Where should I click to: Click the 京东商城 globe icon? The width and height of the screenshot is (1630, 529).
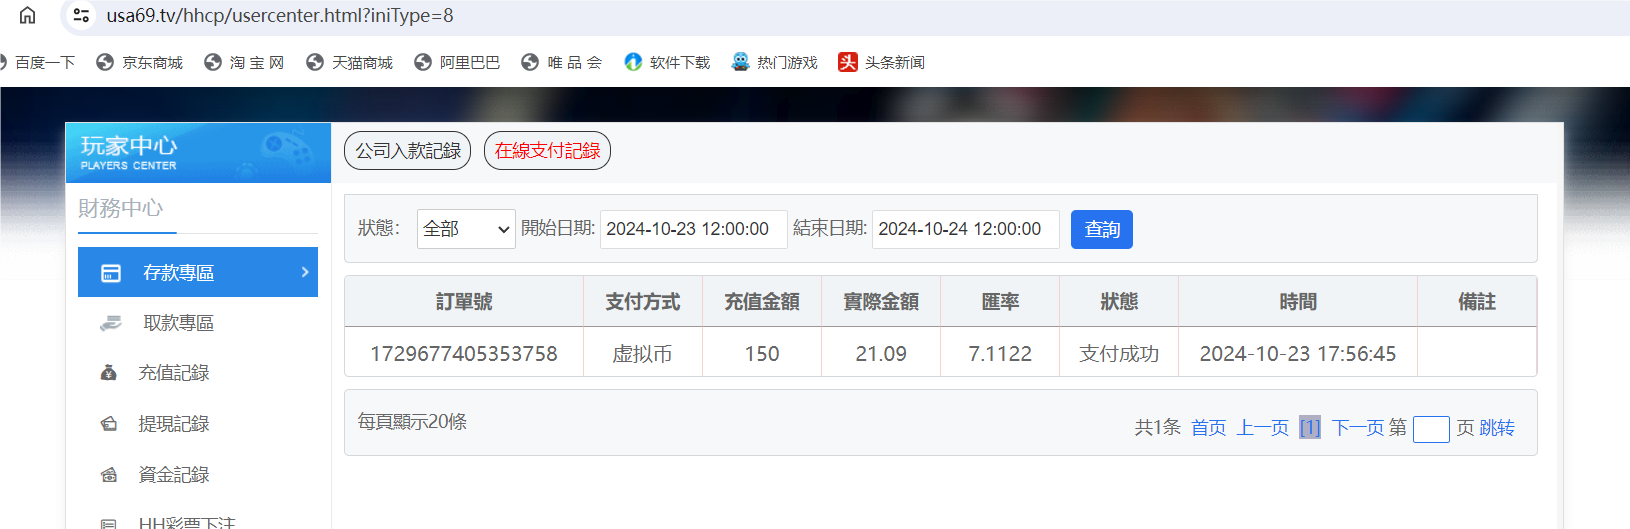coord(105,62)
